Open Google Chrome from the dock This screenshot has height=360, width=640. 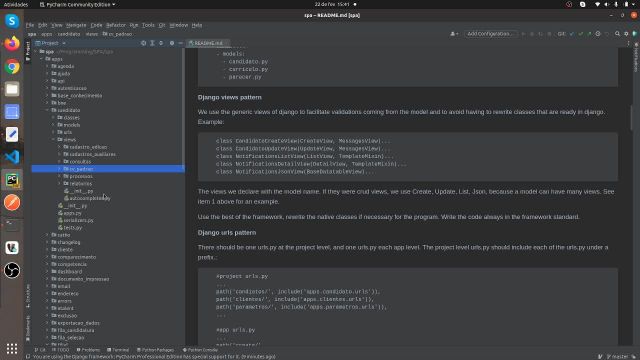[x=12, y=67]
